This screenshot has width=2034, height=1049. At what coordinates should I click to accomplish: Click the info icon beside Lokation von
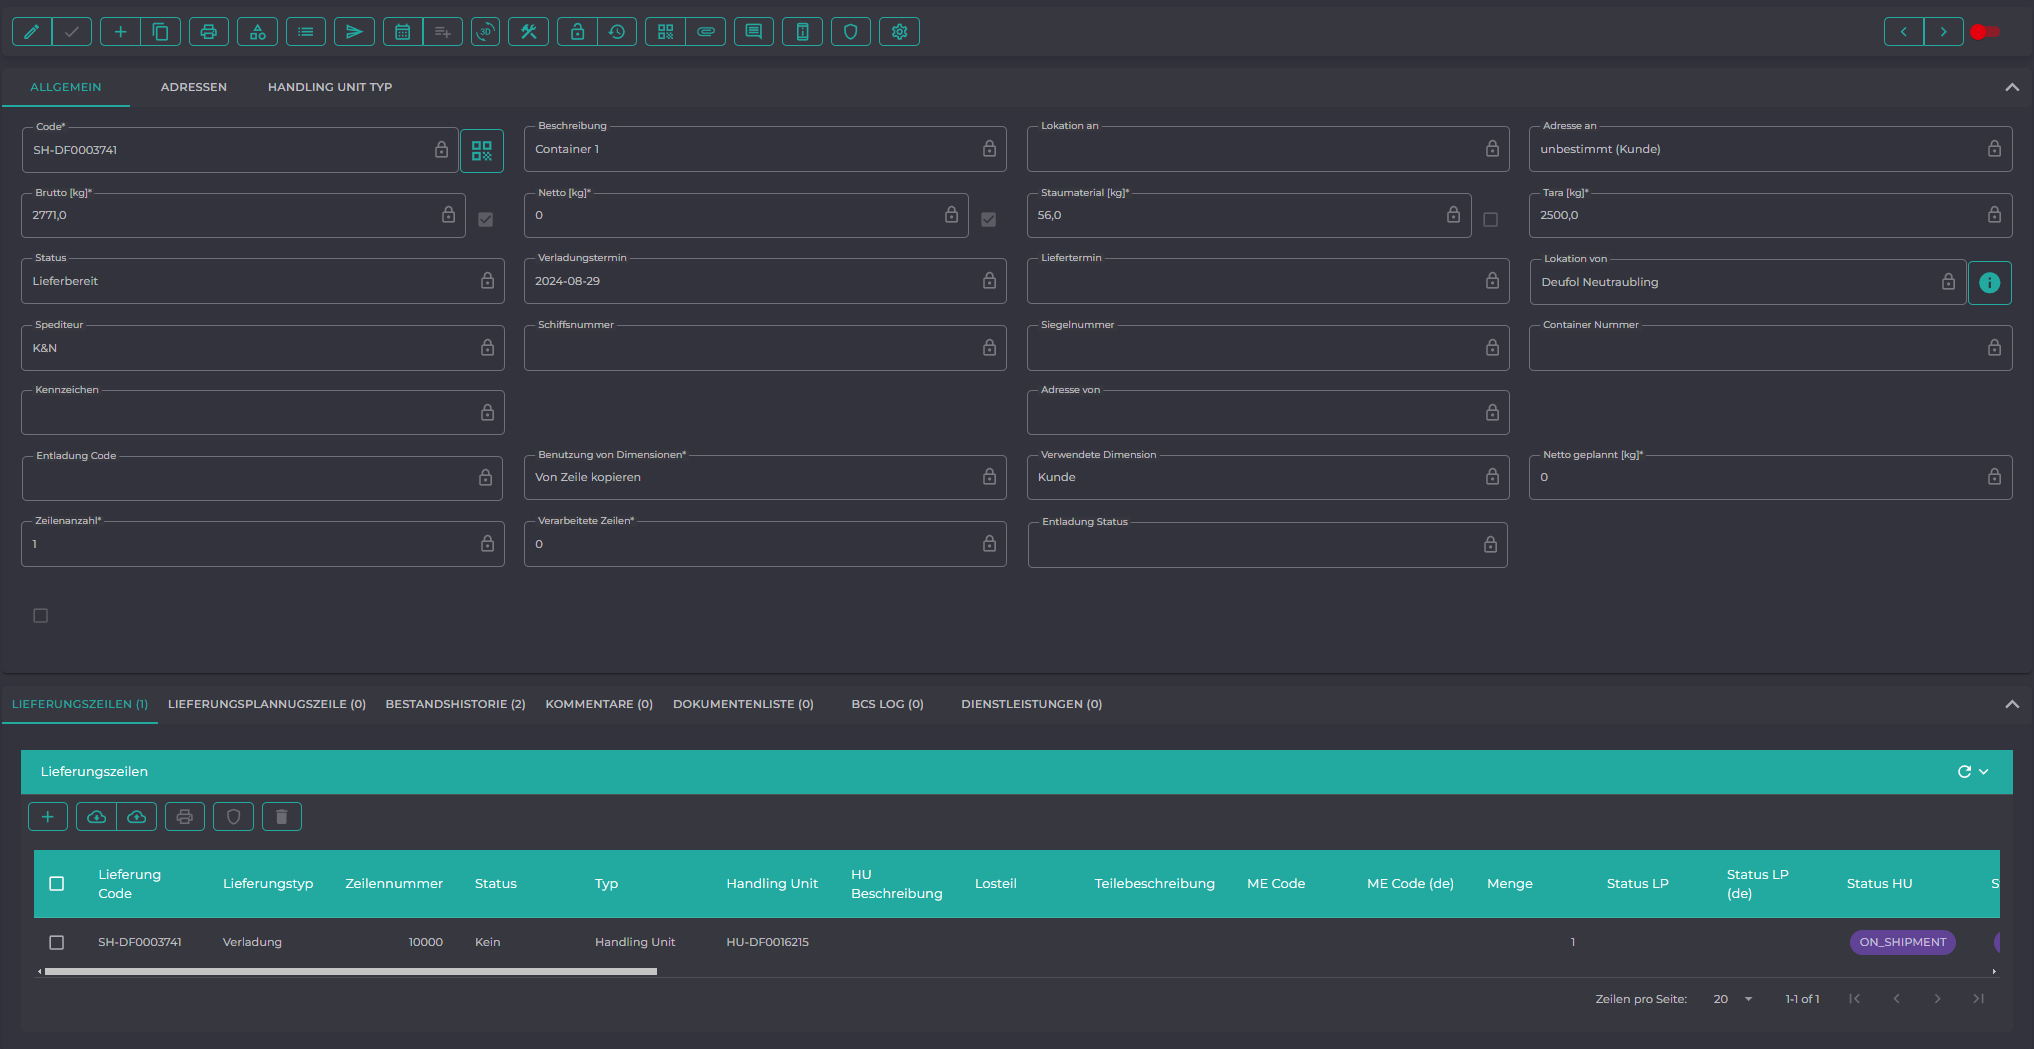pyautogui.click(x=1990, y=283)
